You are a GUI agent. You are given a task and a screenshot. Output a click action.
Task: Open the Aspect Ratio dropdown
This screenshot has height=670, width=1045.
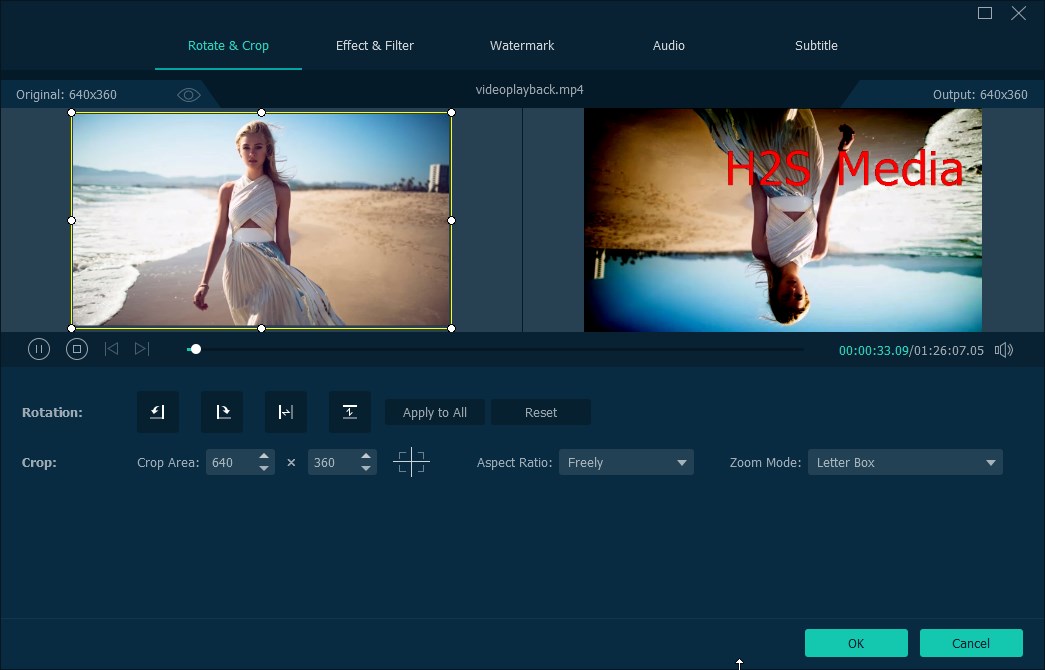[626, 462]
